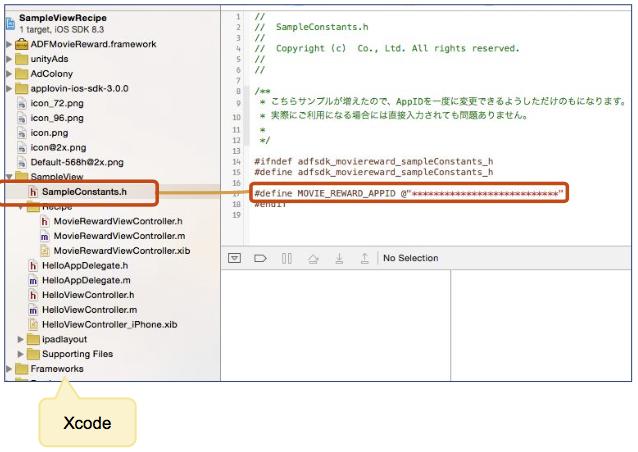Select icon.png file
Viewport: 638px width, 452px height.
click(49, 133)
